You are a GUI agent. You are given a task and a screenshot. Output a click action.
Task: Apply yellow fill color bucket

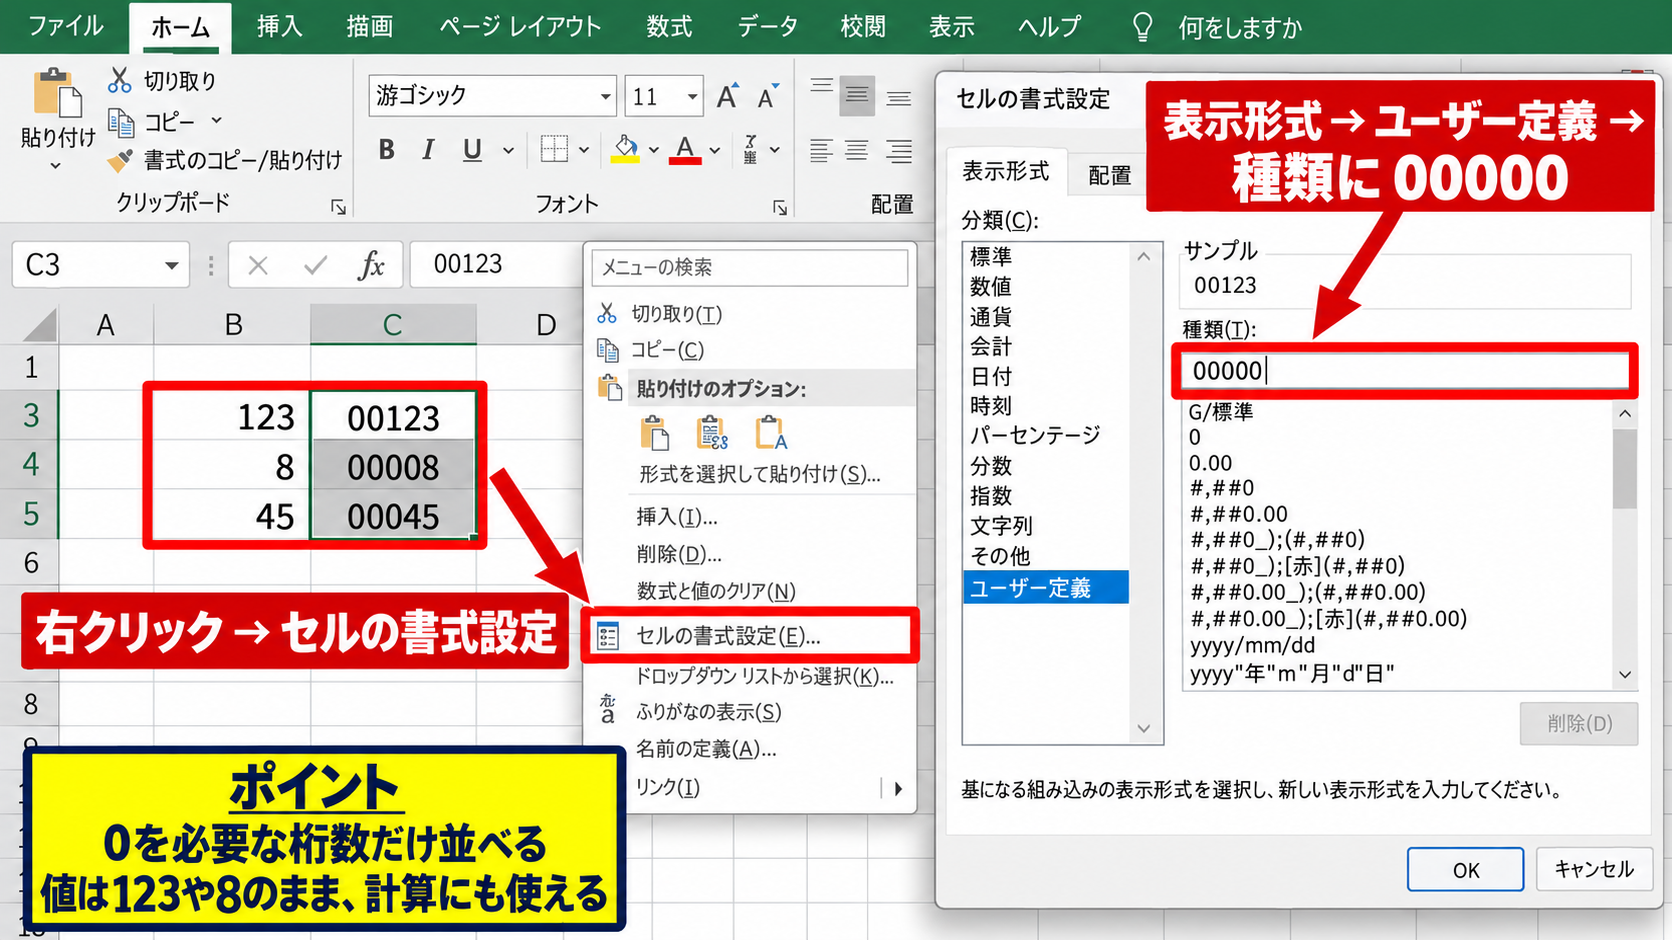pyautogui.click(x=626, y=150)
